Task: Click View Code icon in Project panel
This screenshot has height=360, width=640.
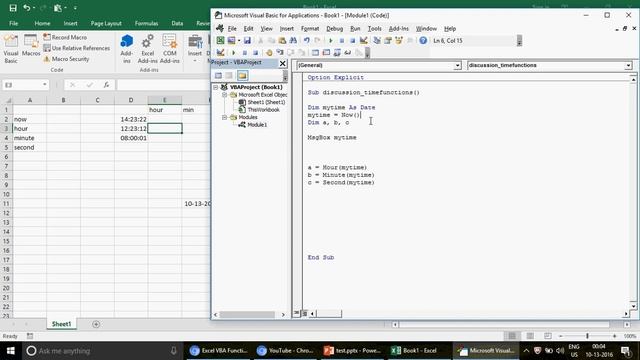Action: (x=218, y=76)
